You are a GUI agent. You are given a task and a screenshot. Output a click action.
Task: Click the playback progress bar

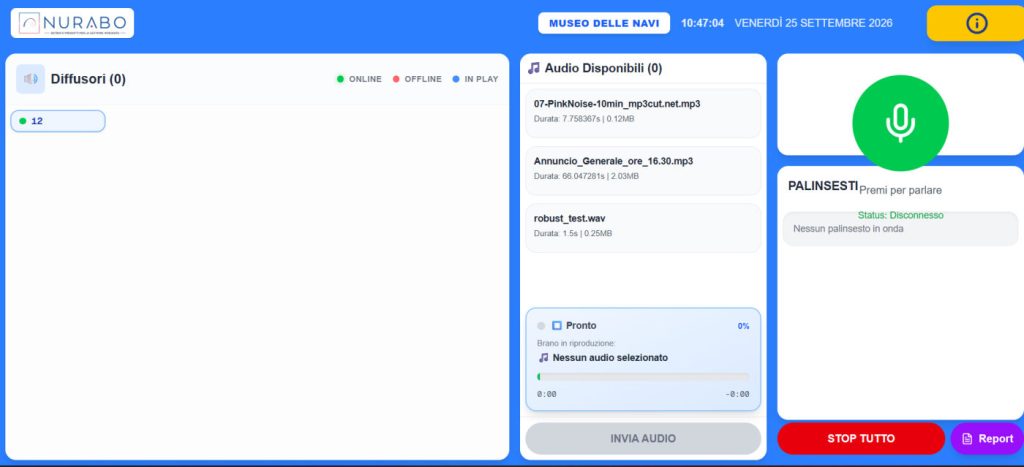(x=643, y=377)
